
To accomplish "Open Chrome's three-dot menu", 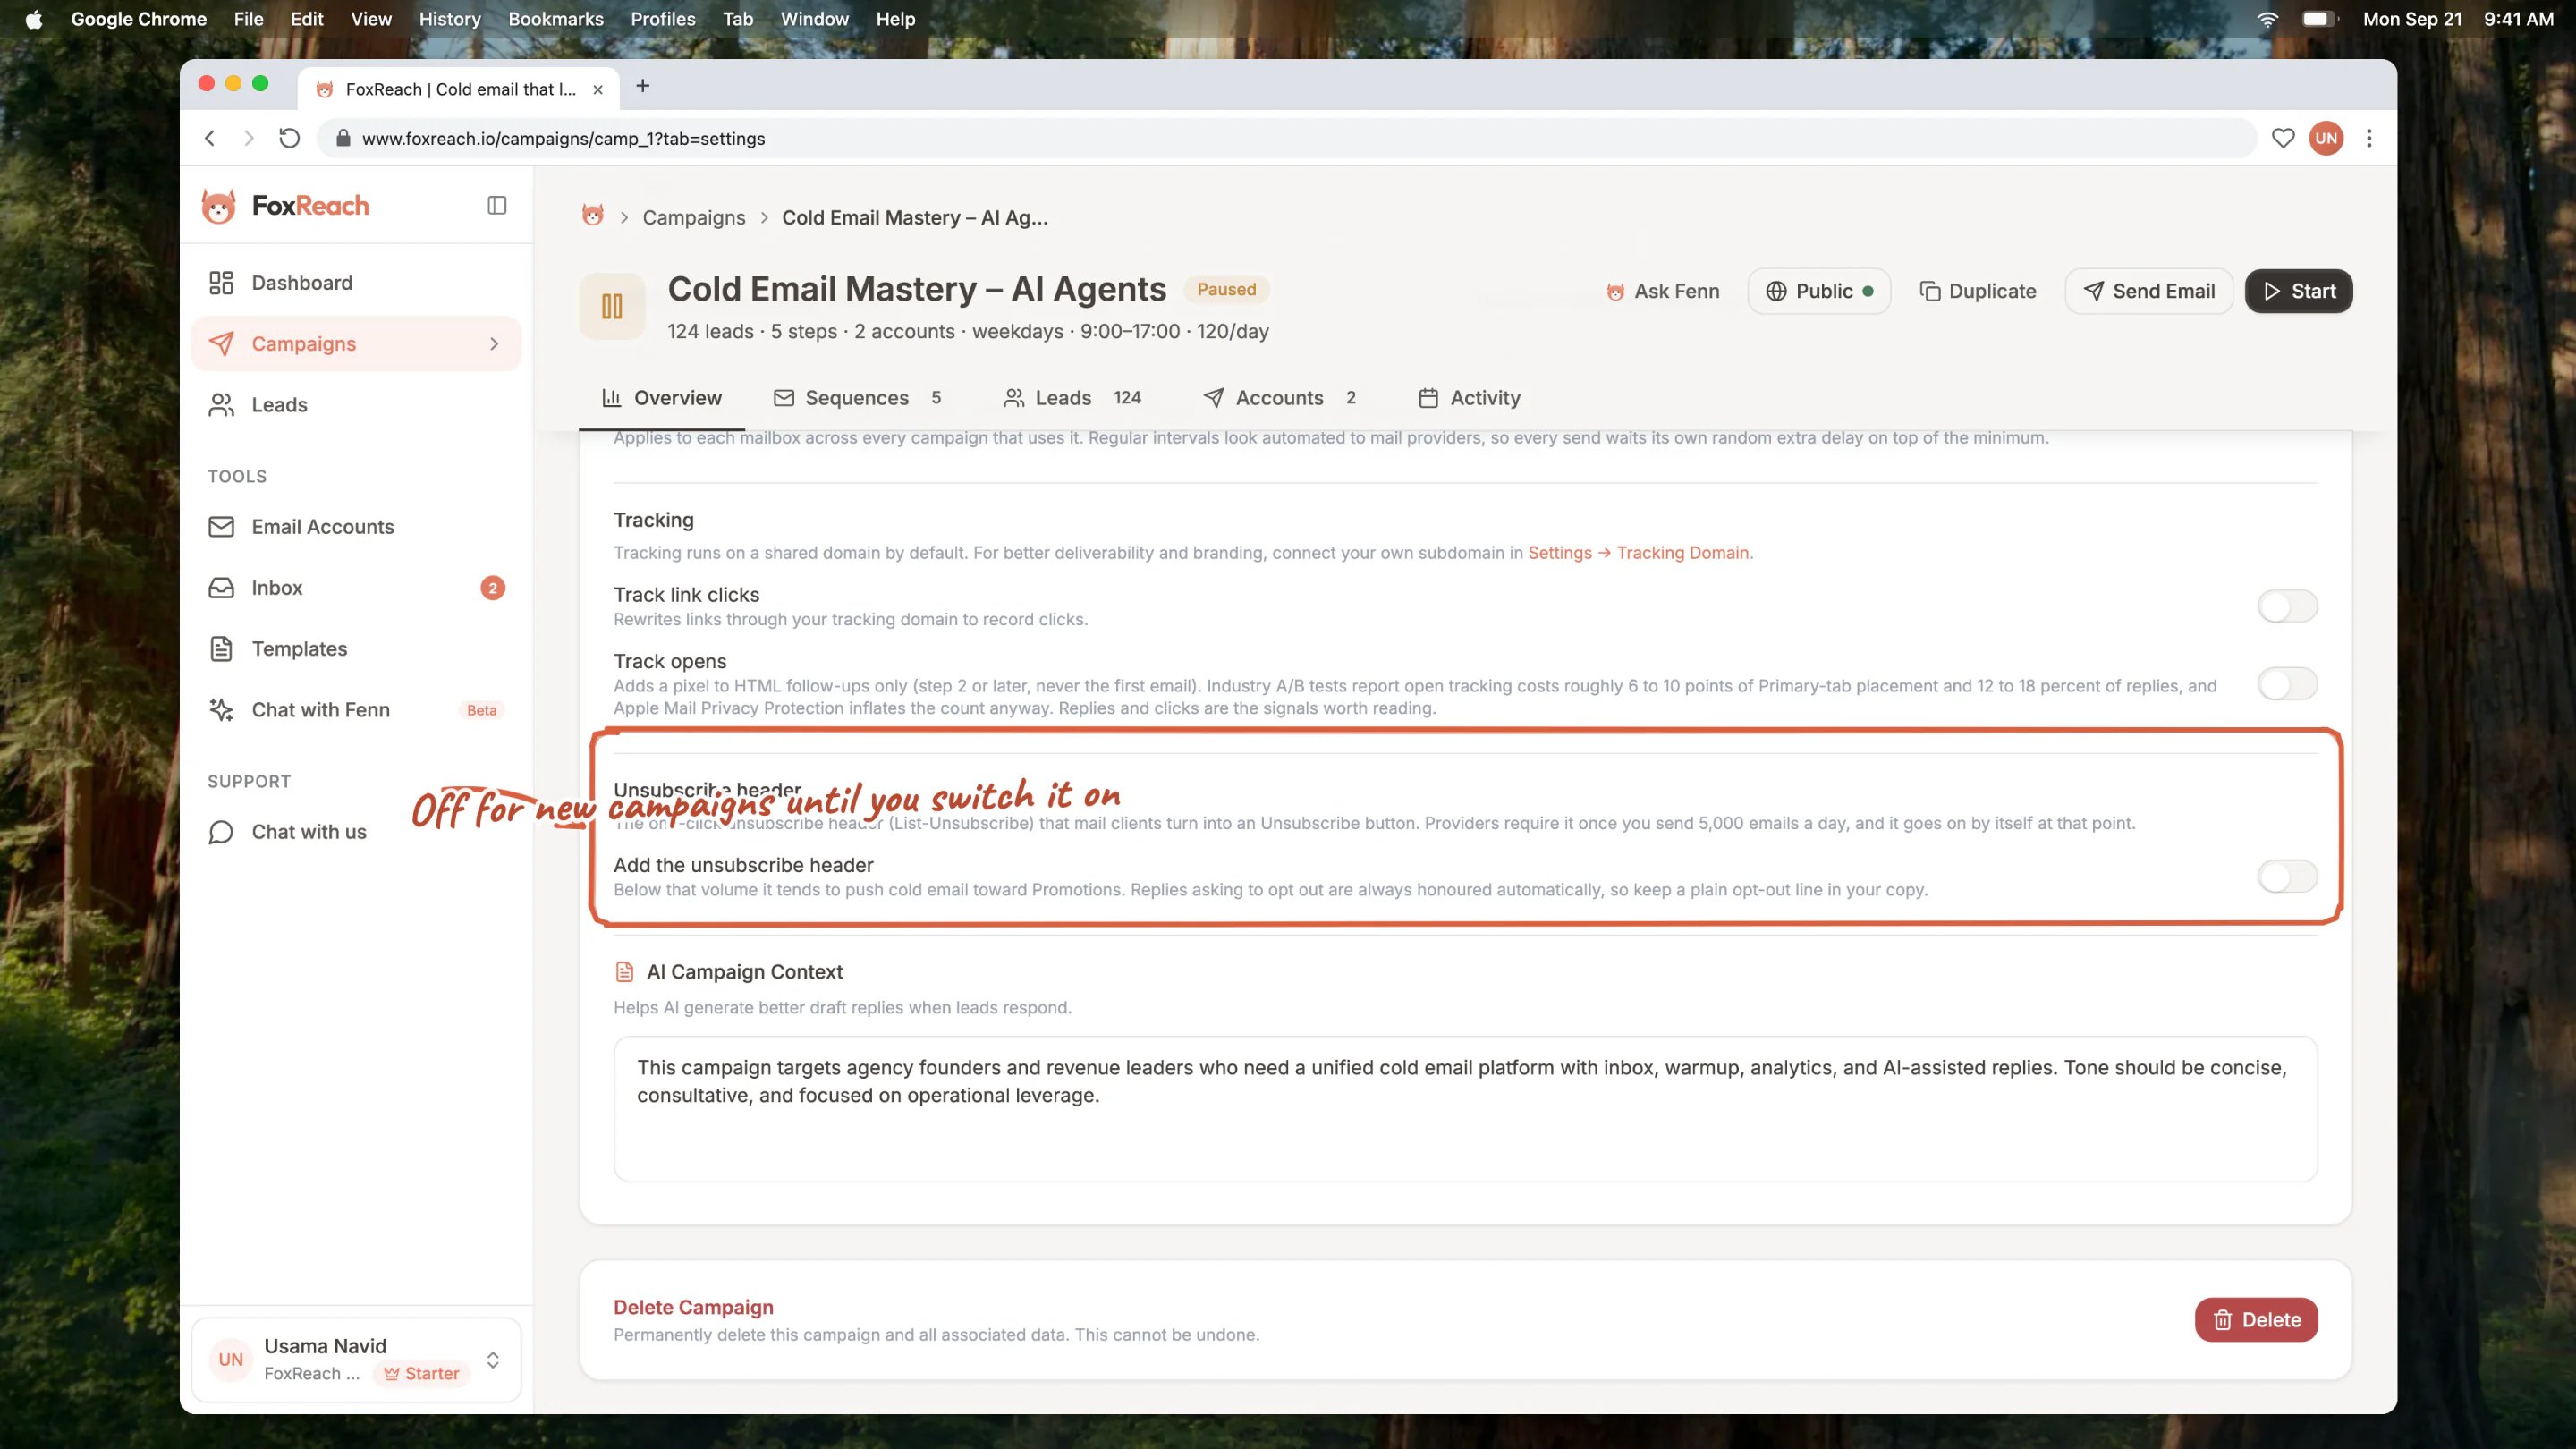I will pyautogui.click(x=2369, y=138).
